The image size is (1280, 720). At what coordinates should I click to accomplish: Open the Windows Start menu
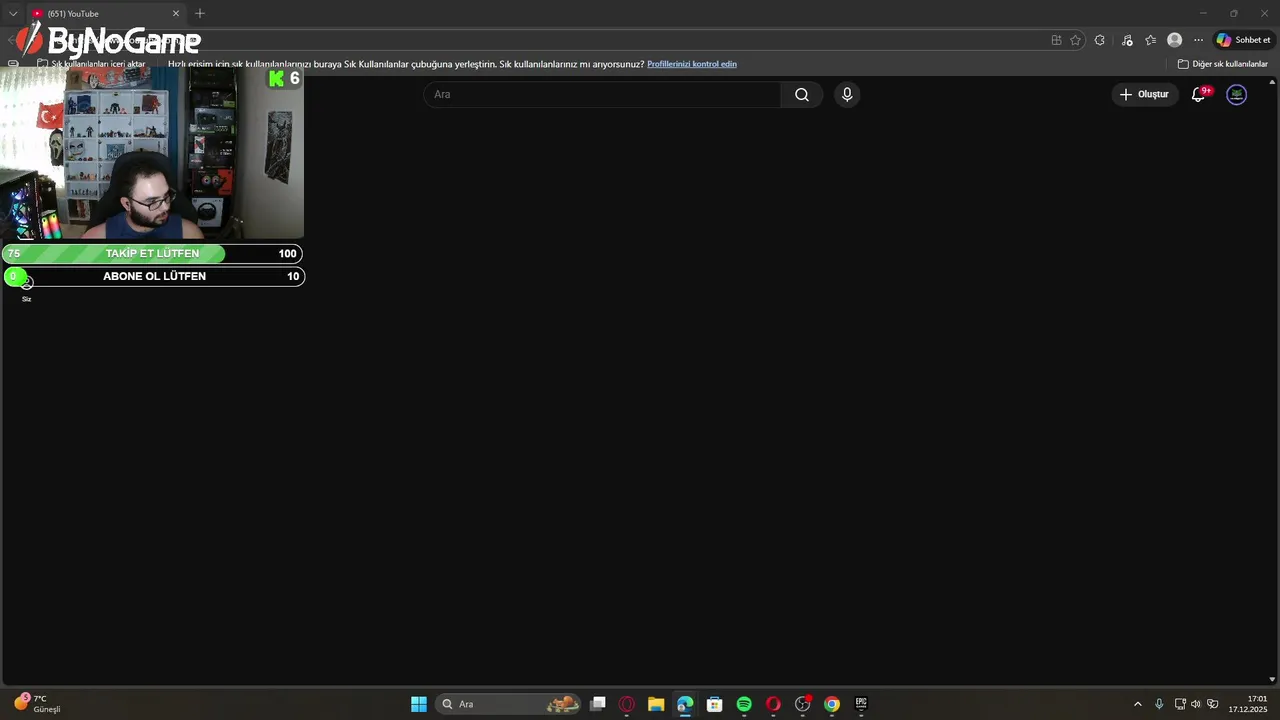[419, 704]
